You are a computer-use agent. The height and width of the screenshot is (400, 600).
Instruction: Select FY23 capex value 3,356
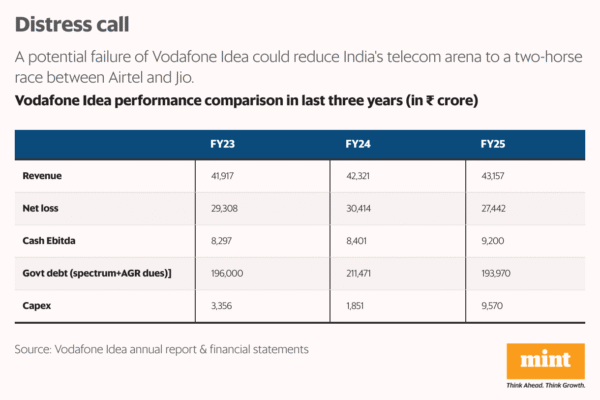[x=221, y=305]
